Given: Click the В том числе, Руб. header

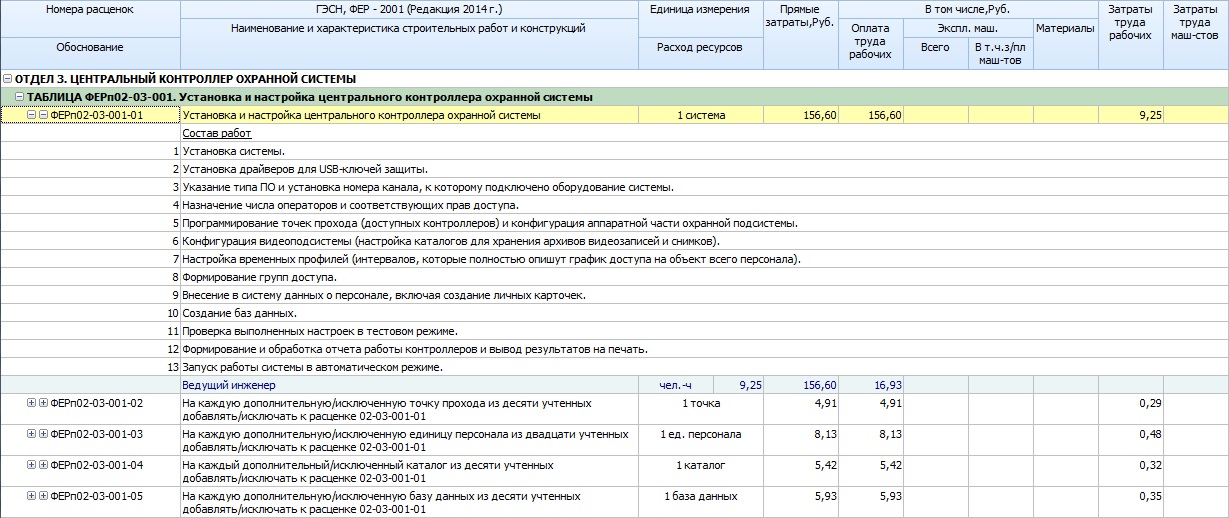Looking at the screenshot, I should click(x=968, y=9).
